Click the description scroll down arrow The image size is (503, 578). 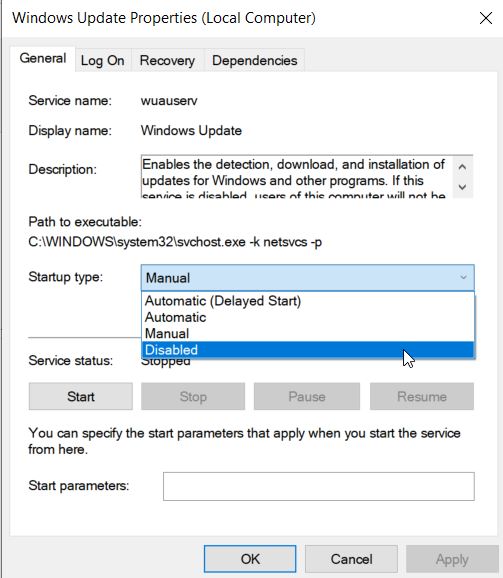462,187
